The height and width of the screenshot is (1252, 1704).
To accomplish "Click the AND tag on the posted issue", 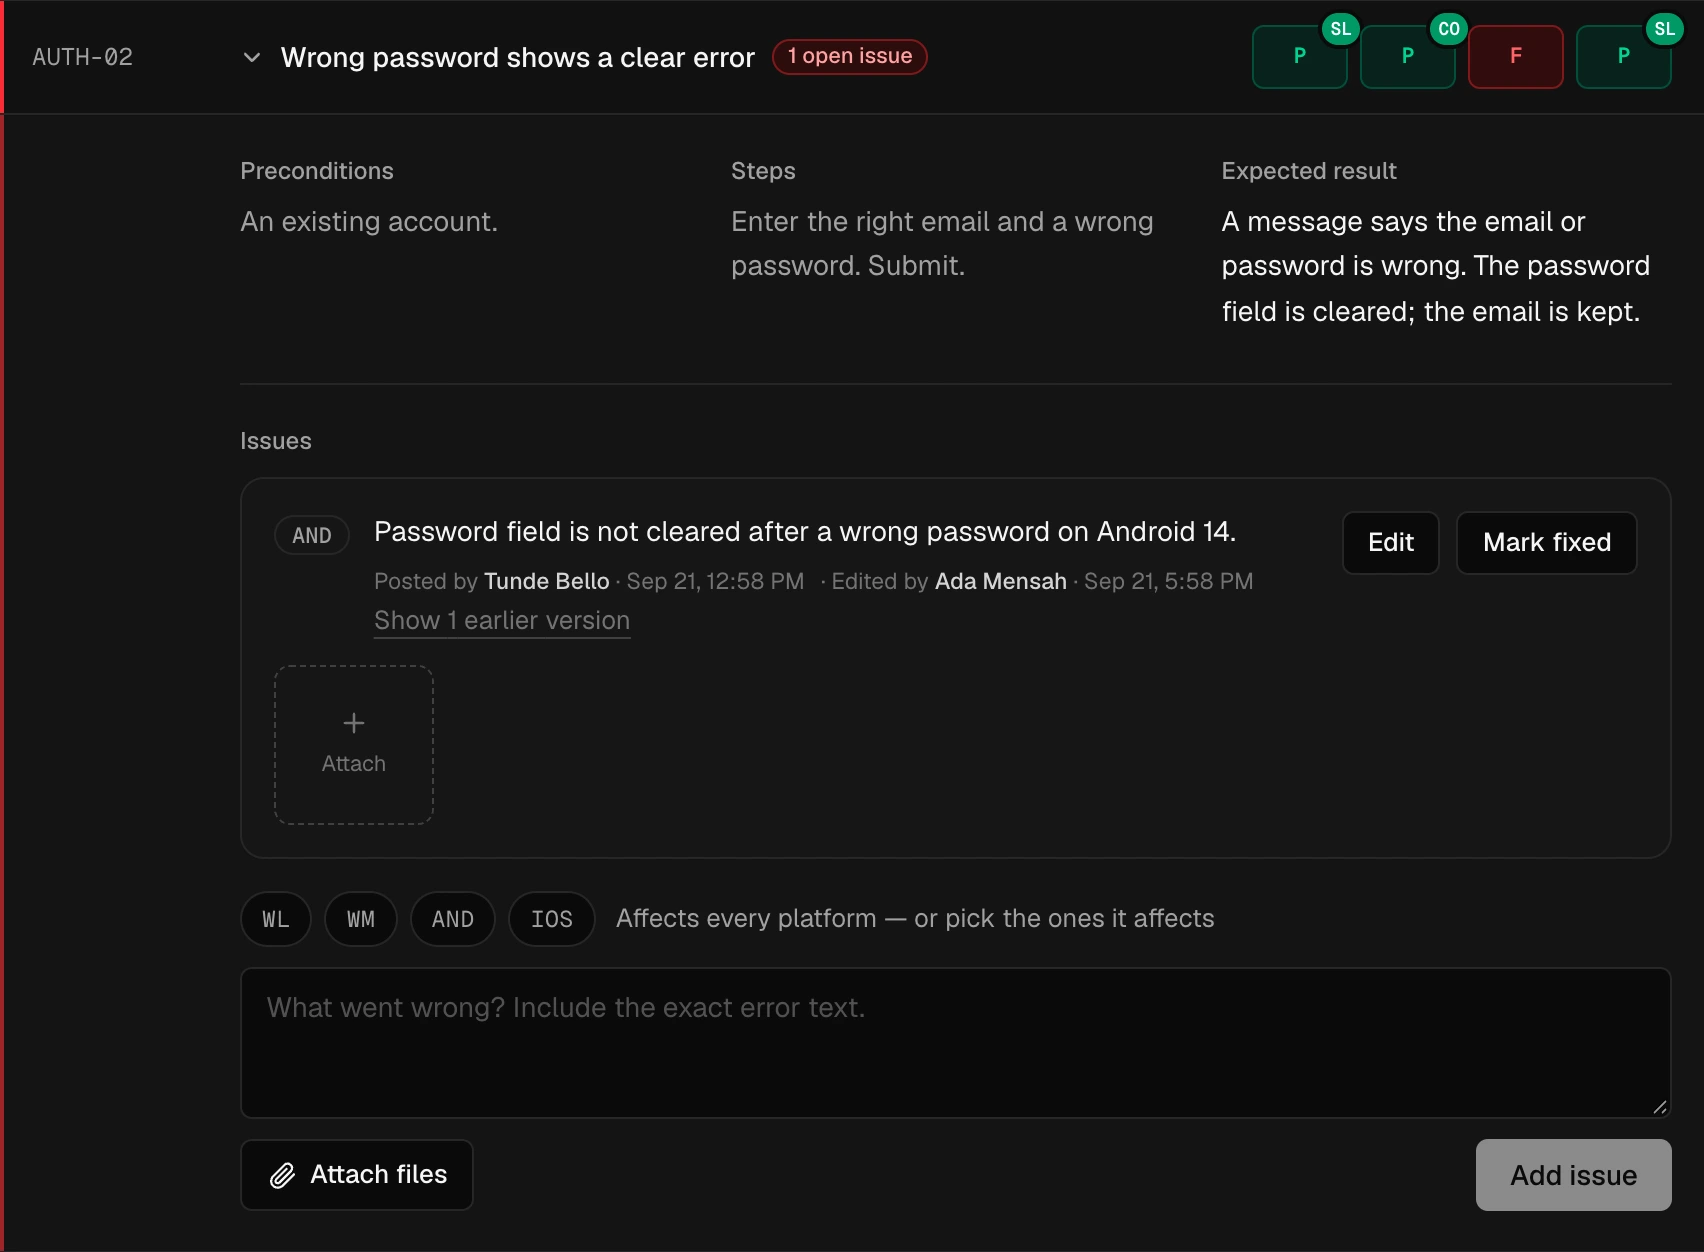I will point(312,535).
